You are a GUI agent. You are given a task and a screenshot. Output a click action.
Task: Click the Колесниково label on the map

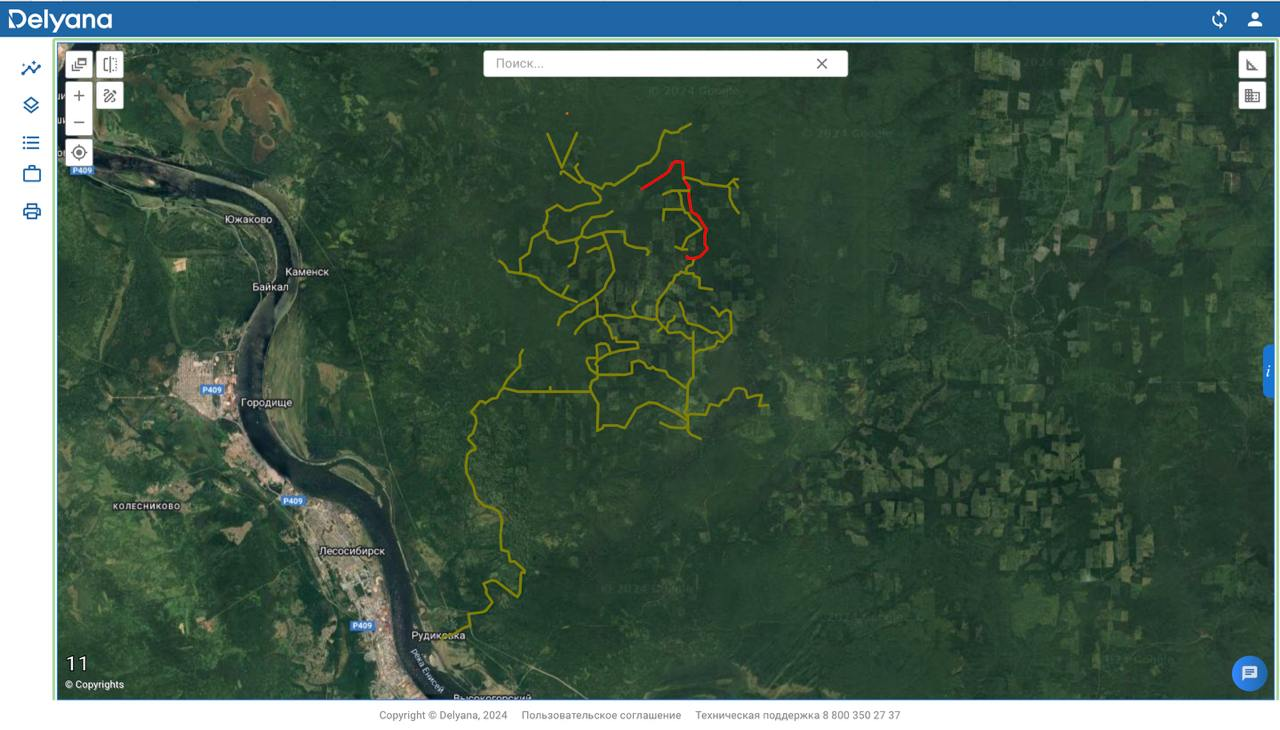click(x=146, y=506)
